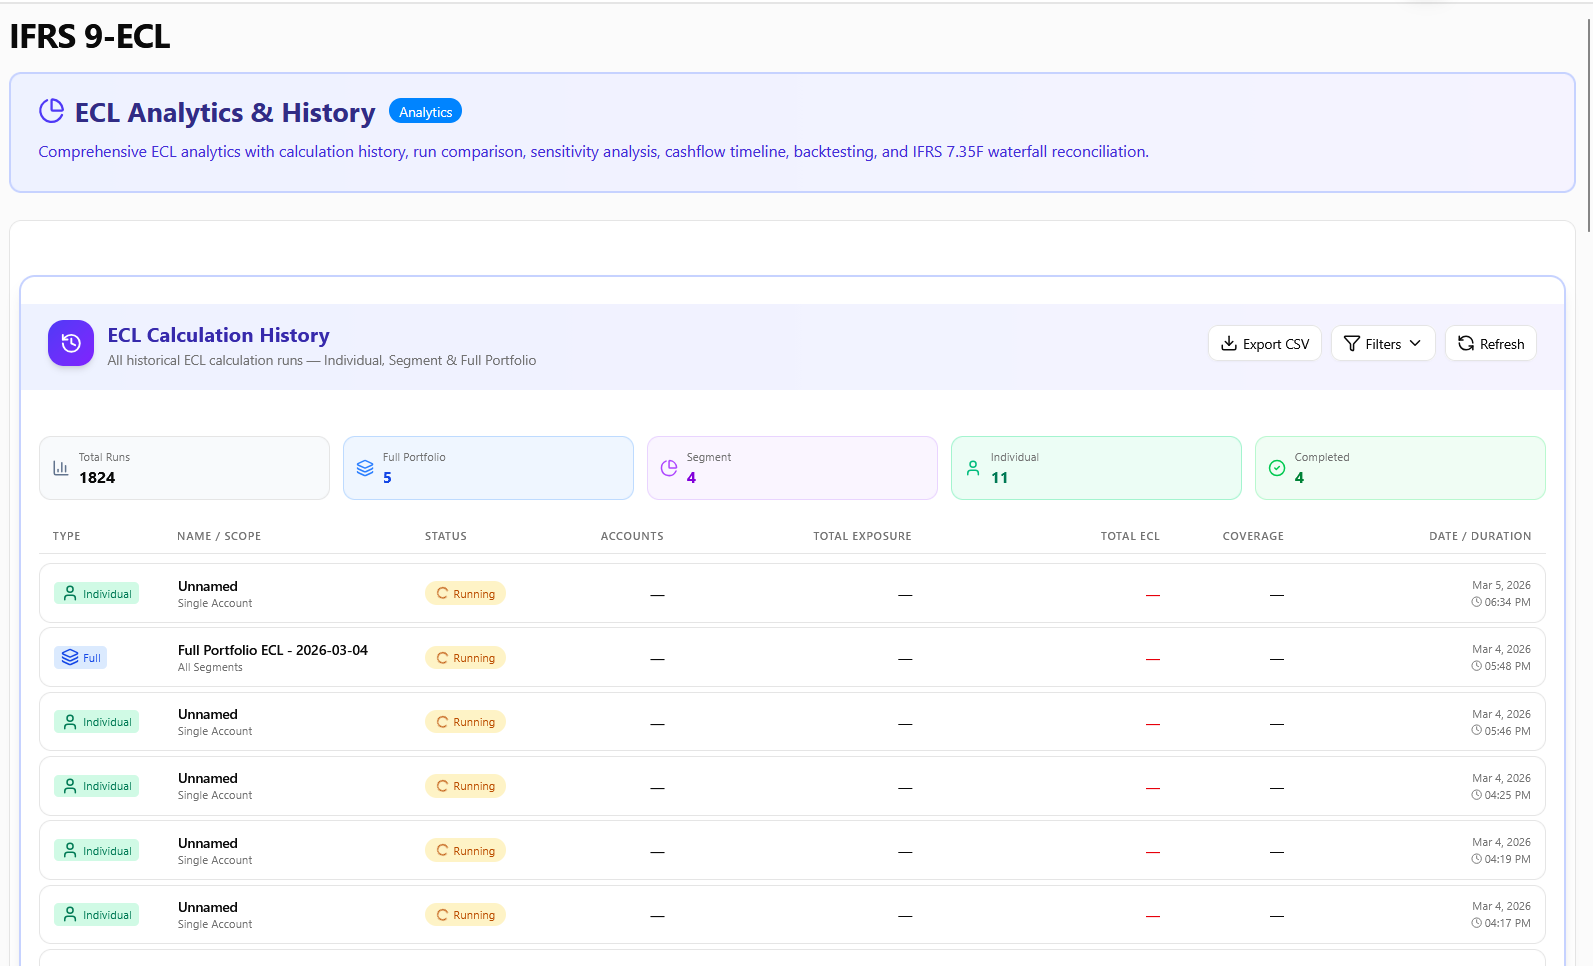Sort by the Date / Duration column header
Viewport: 1593px width, 966px height.
pyautogui.click(x=1479, y=536)
